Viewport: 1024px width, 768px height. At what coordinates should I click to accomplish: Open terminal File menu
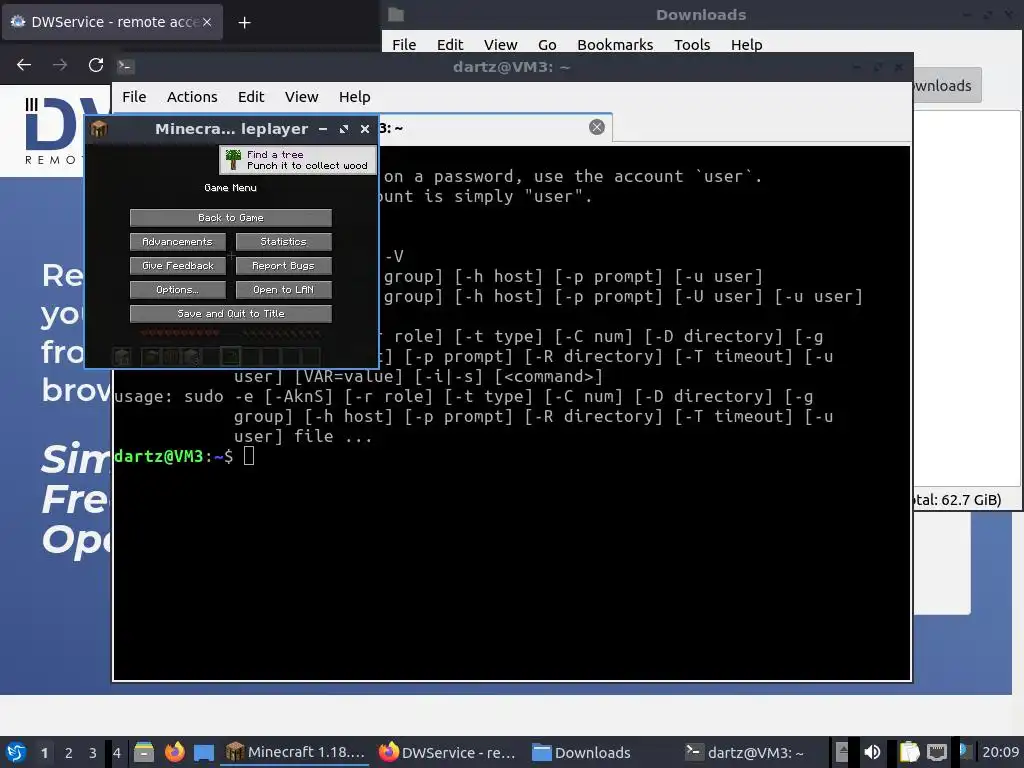pos(134,97)
